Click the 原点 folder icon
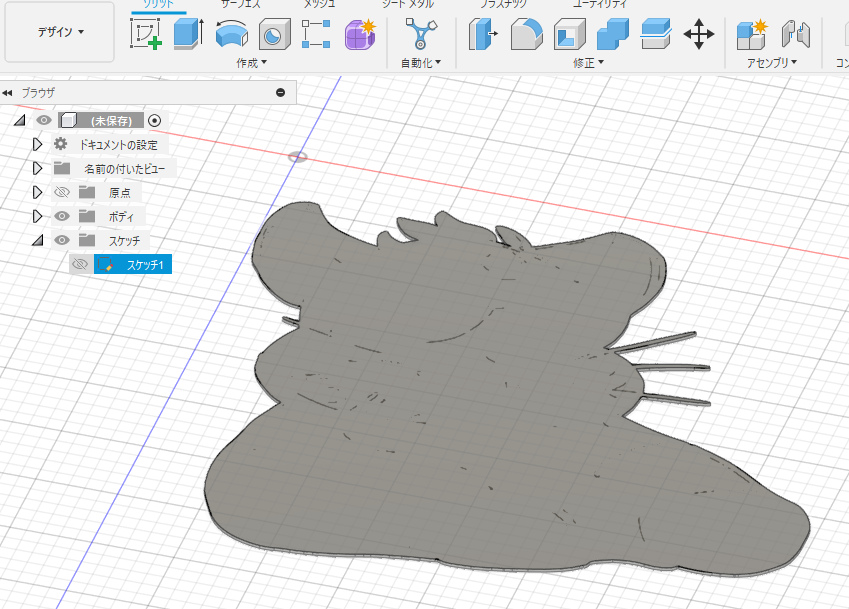Viewport: 849px width, 609px height. pos(87,192)
